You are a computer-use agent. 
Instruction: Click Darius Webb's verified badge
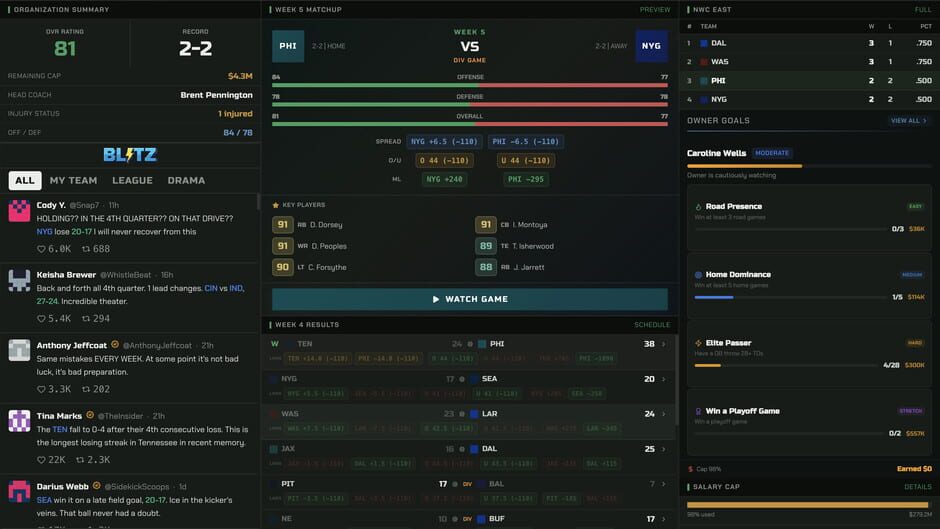(x=97, y=486)
